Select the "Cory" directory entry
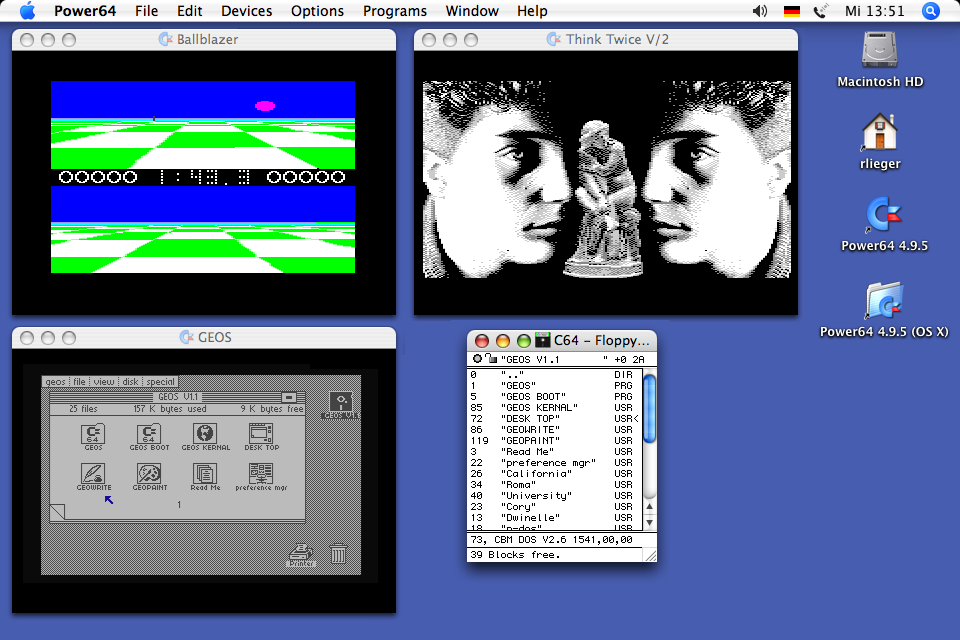The height and width of the screenshot is (640, 960). tap(555, 506)
